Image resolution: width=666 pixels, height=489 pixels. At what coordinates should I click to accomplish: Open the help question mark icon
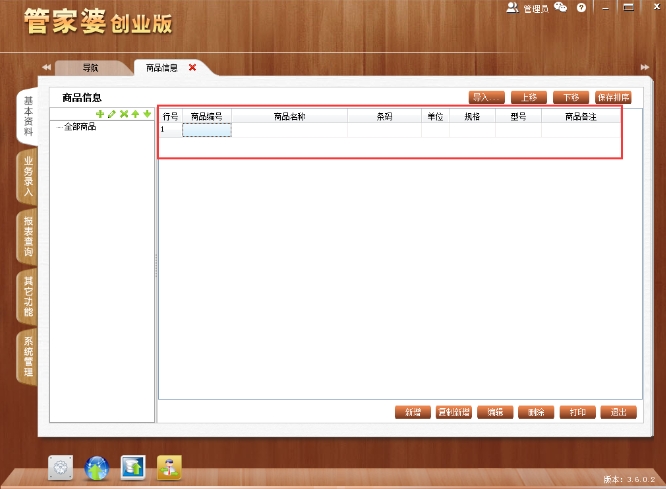[x=581, y=8]
